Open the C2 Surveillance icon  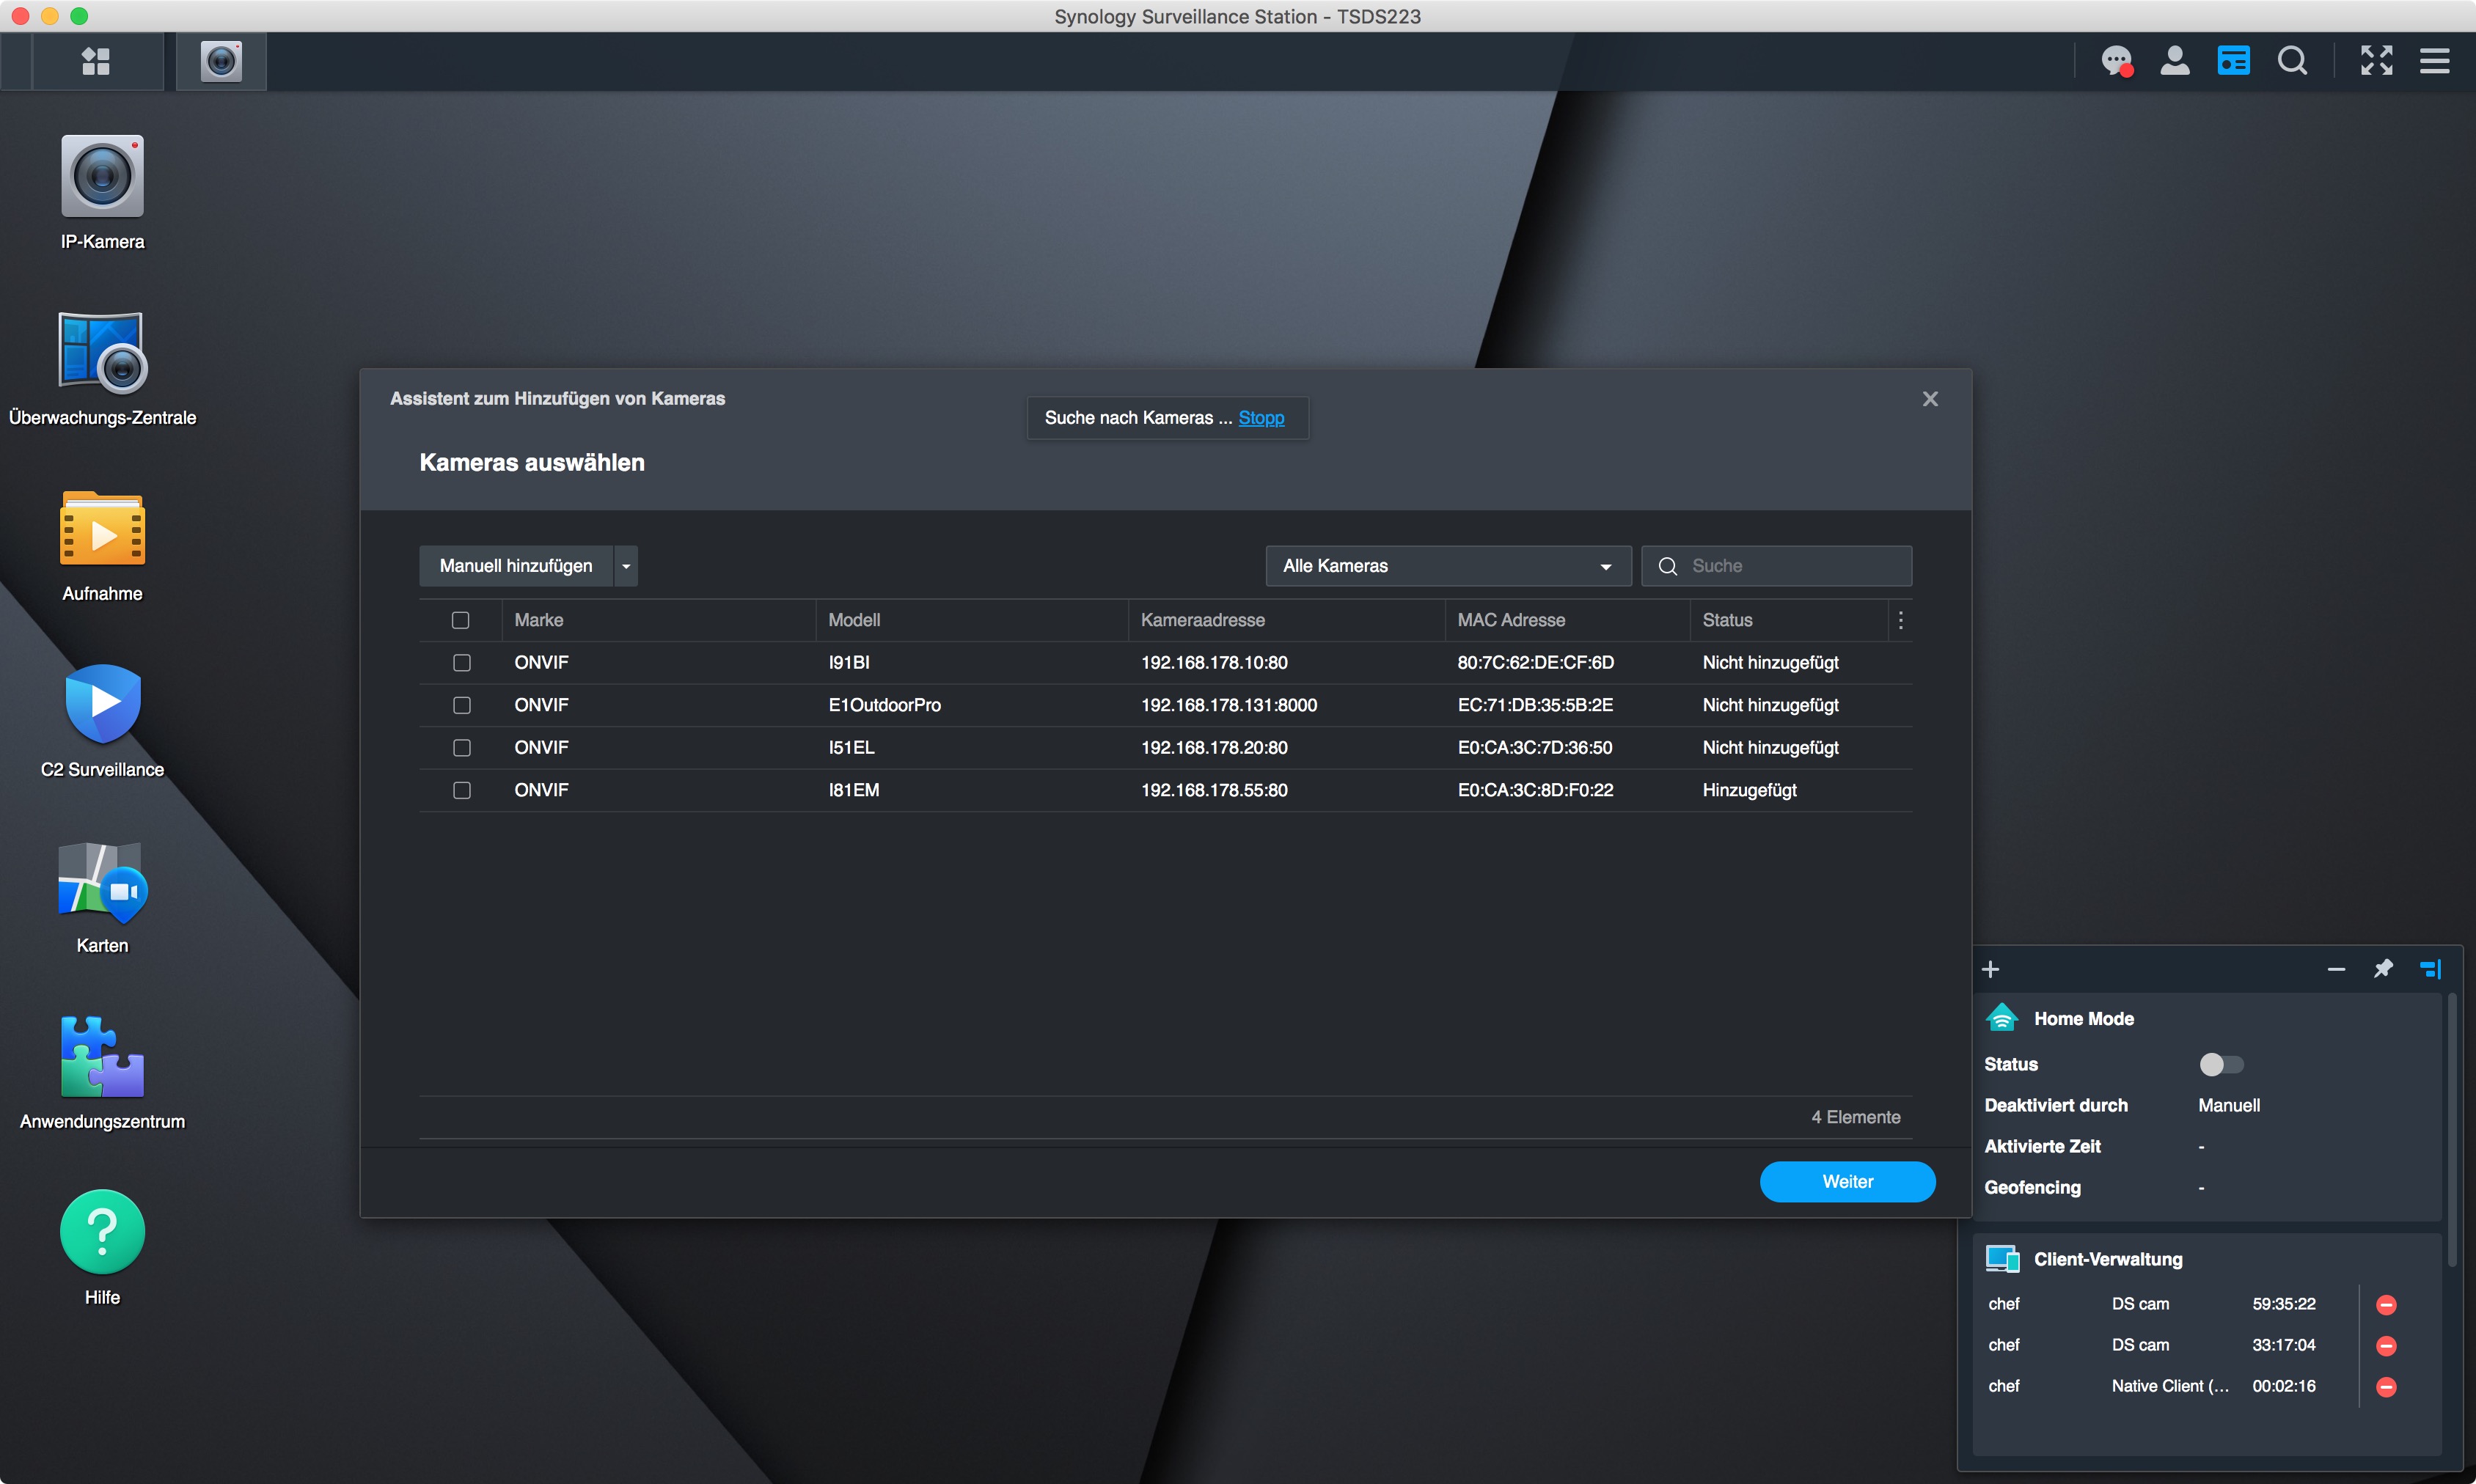[102, 704]
